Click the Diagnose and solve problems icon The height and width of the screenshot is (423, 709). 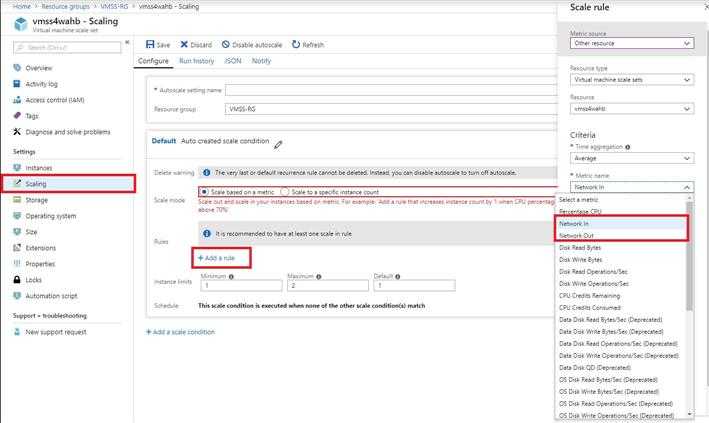(17, 132)
